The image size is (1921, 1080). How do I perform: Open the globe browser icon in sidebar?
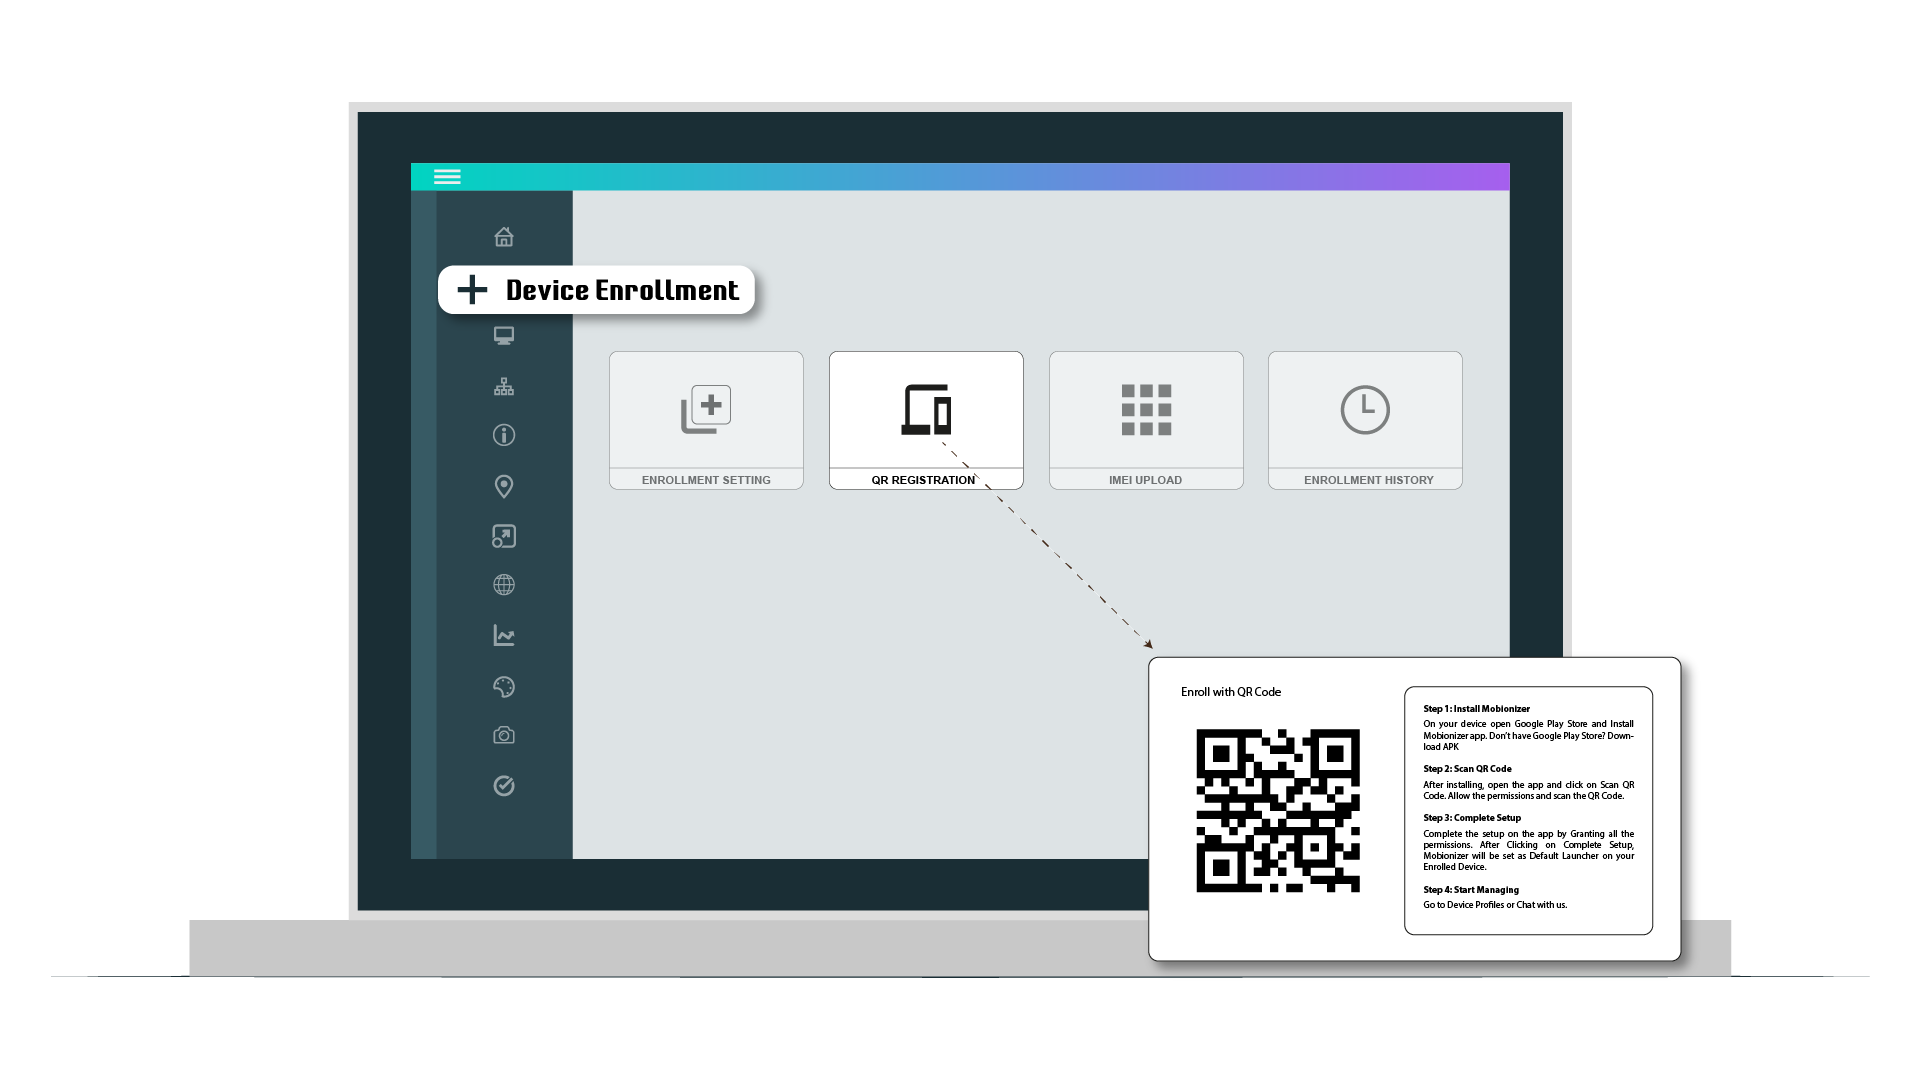tap(504, 585)
